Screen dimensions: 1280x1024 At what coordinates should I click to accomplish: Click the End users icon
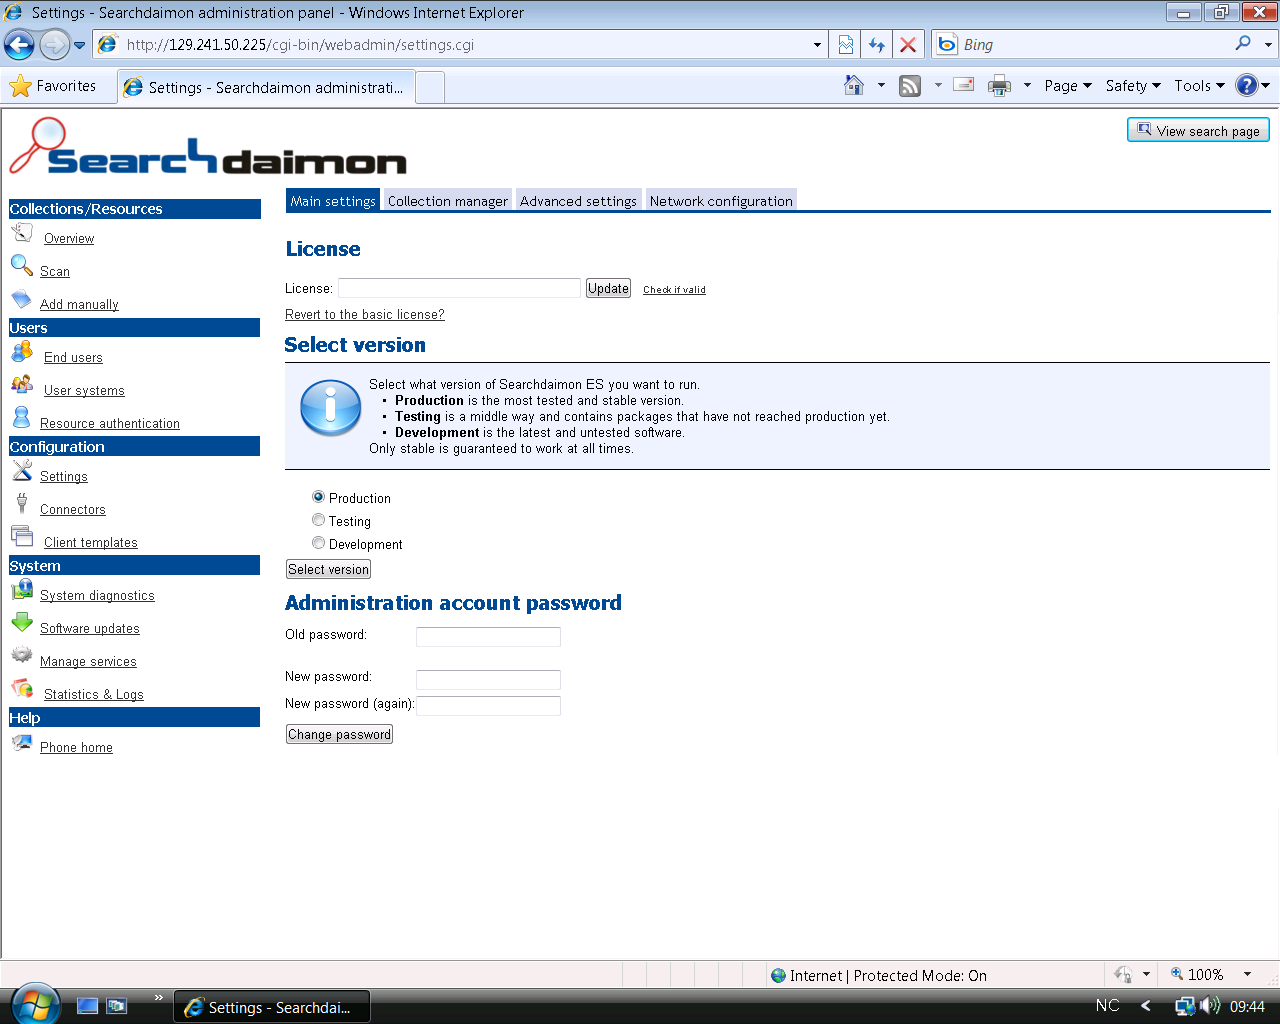[x=22, y=352]
